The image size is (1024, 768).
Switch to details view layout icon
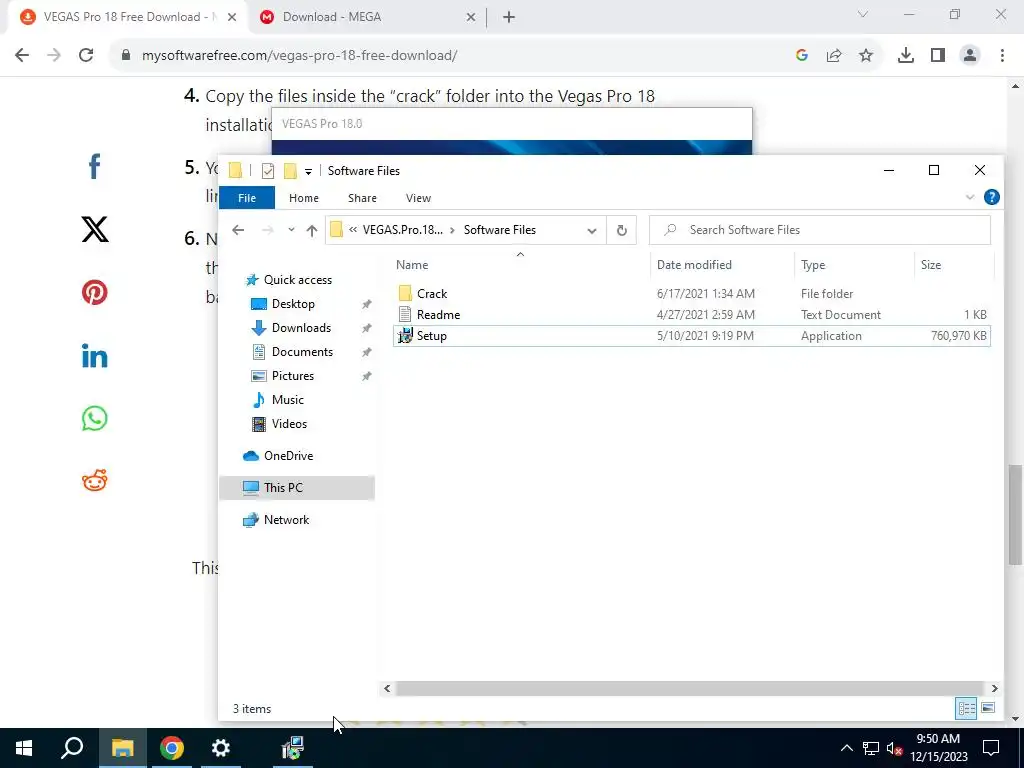click(967, 708)
